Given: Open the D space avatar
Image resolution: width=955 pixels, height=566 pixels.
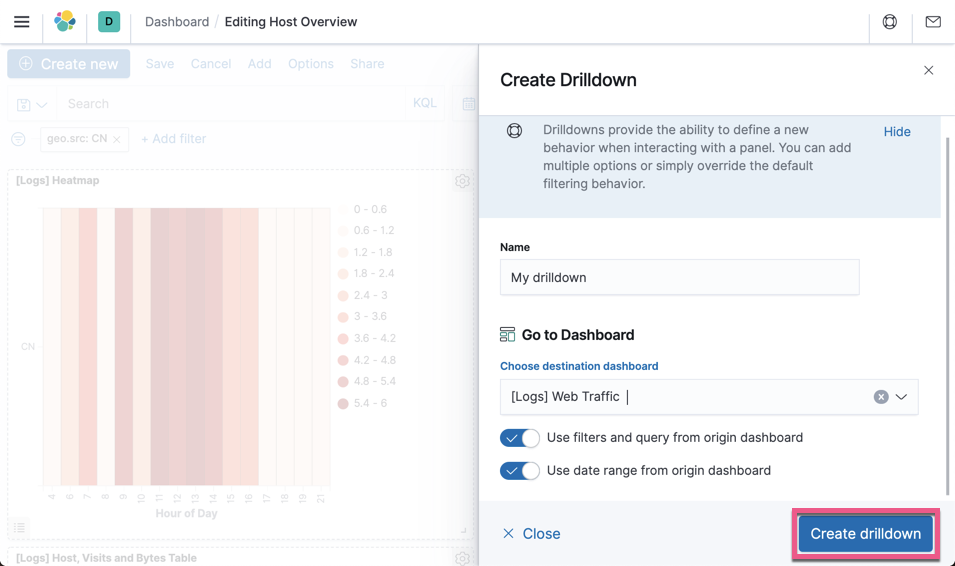Looking at the screenshot, I should pos(109,21).
